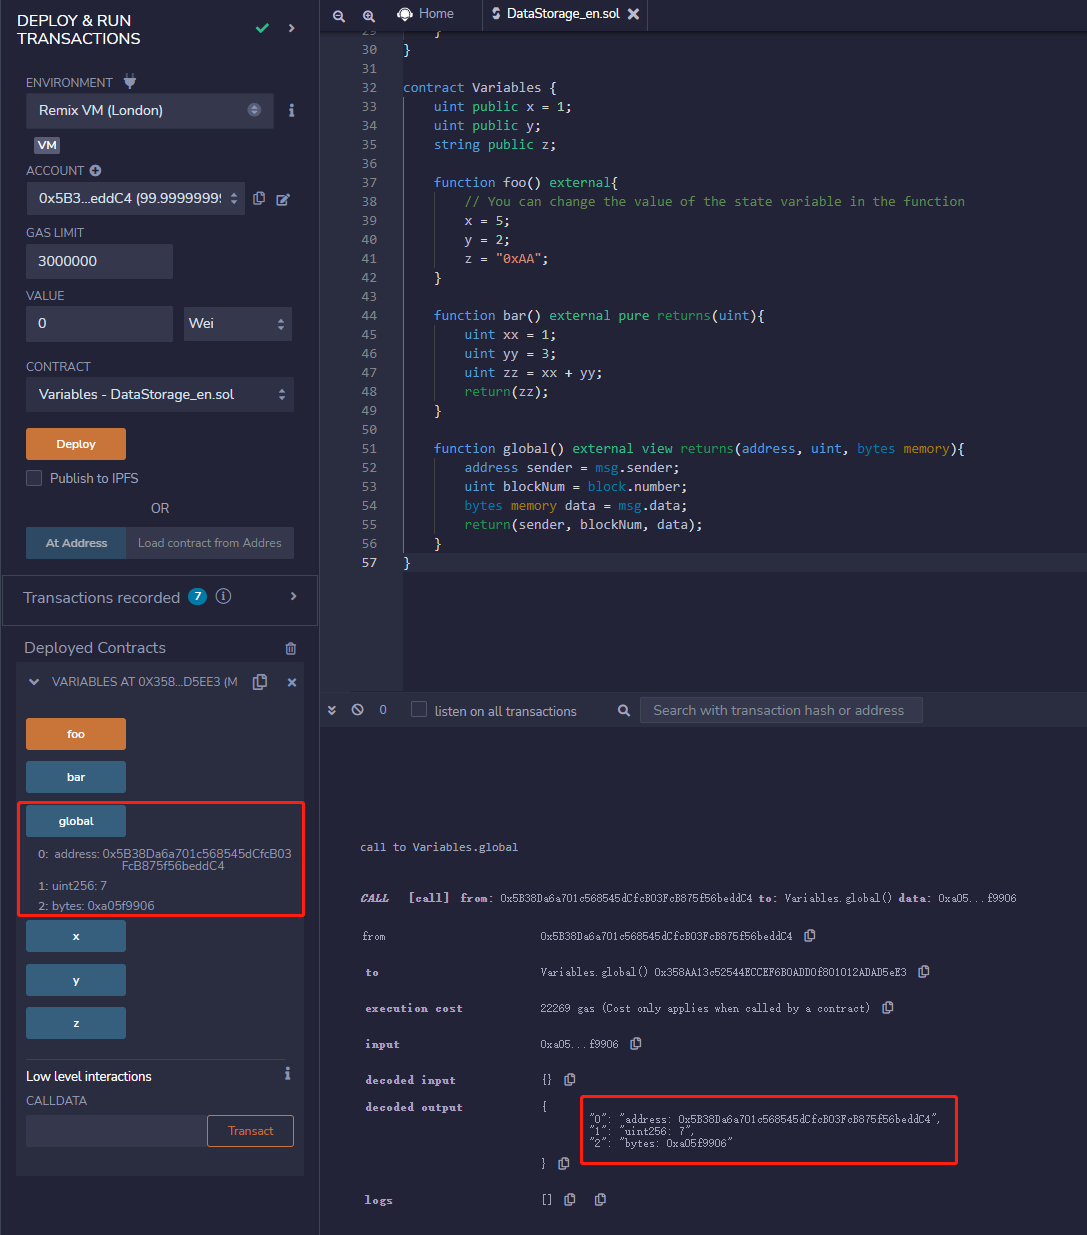This screenshot has height=1235, width=1087.
Task: Select the foo function button
Action: click(x=75, y=733)
